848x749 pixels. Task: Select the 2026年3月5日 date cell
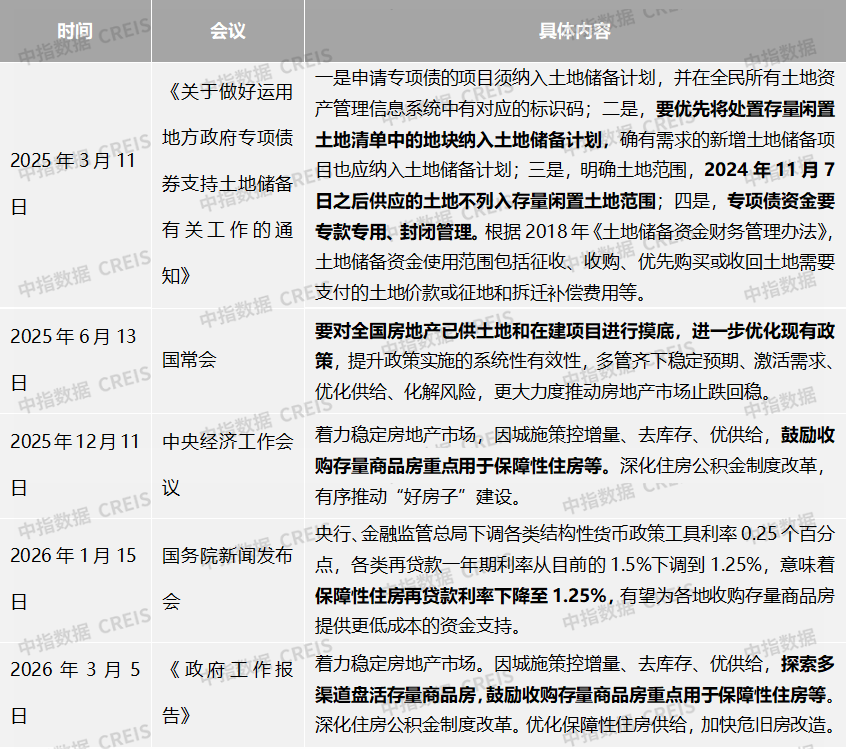click(x=75, y=692)
